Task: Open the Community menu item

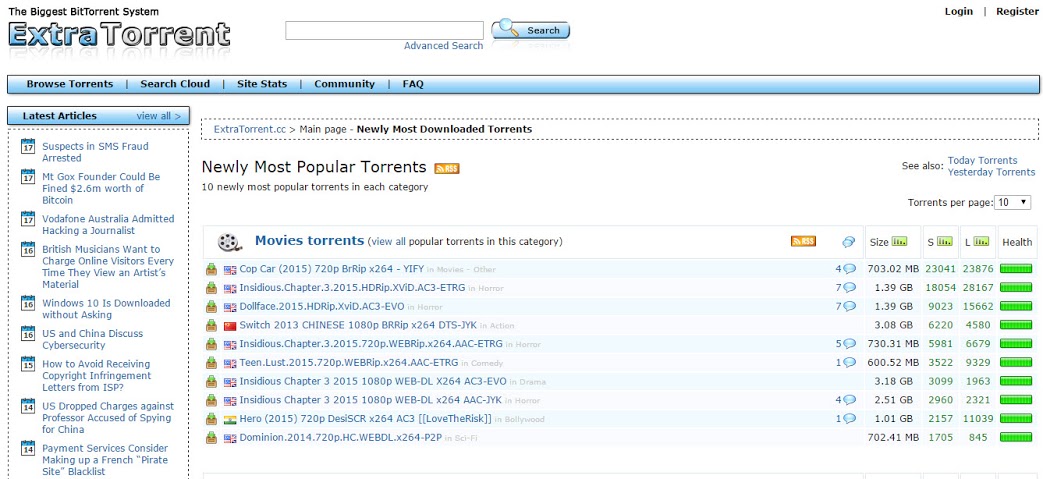Action: coord(345,84)
